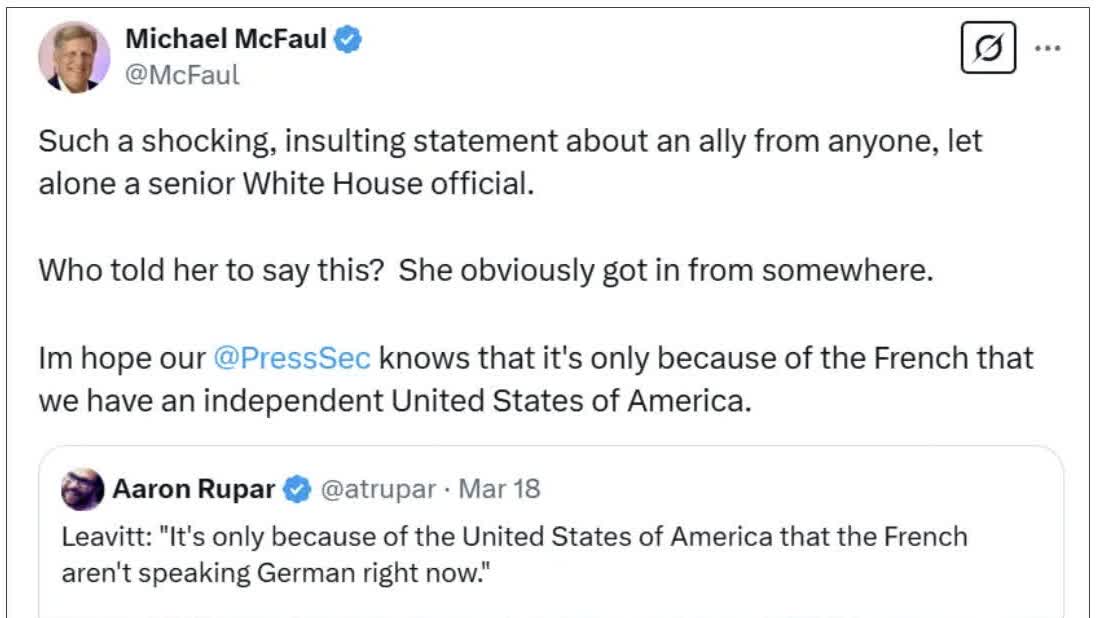Click the Mar 18 timestamp
Viewport: 1100px width, 618px height.
click(500, 488)
